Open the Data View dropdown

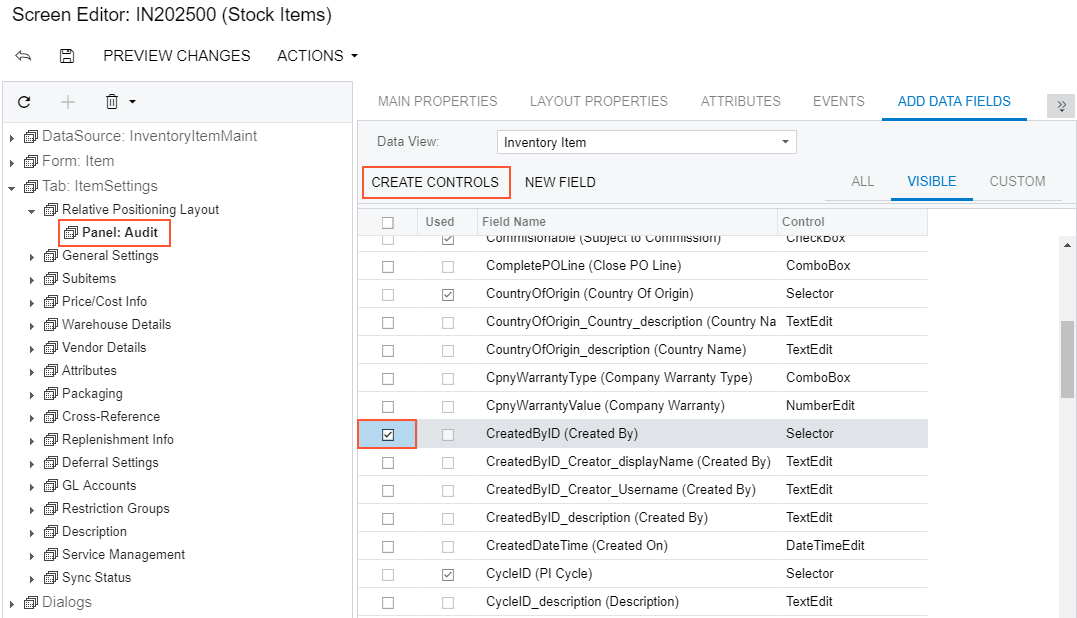785,142
